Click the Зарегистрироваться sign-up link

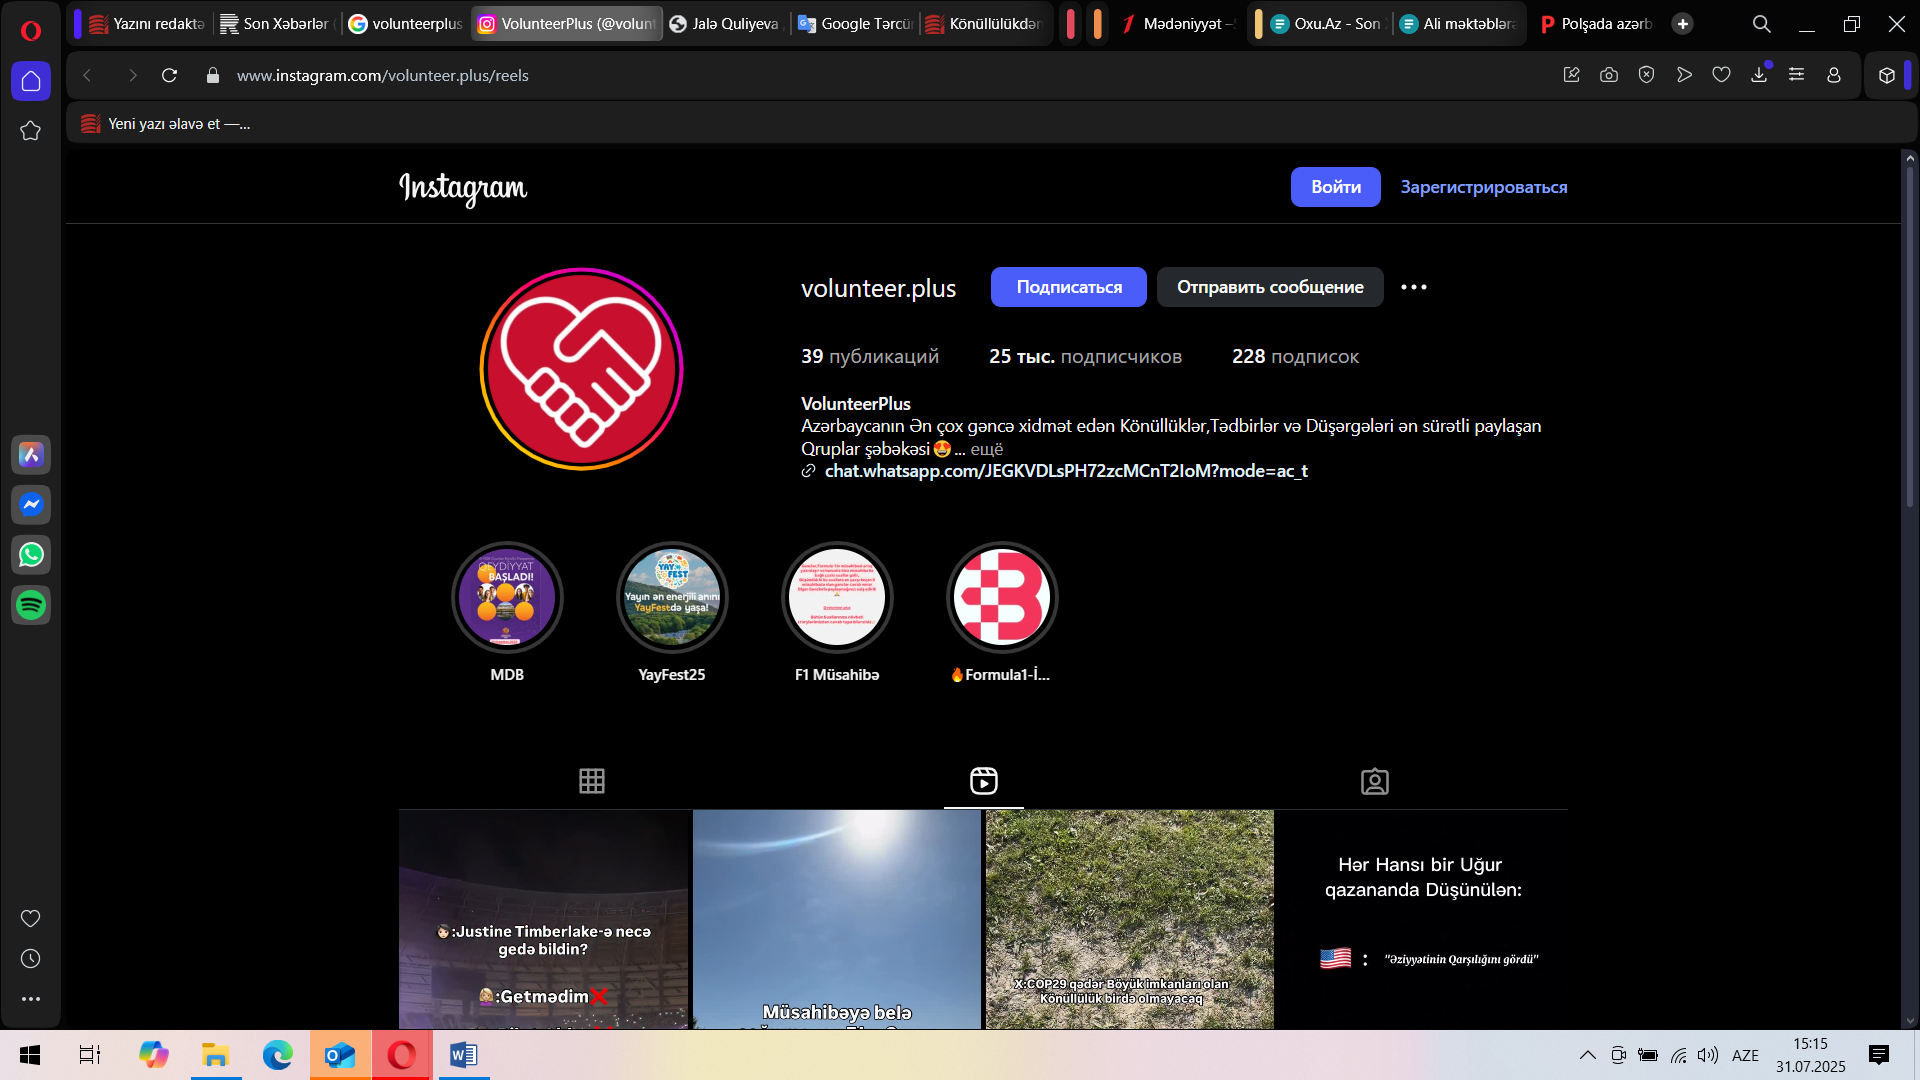(x=1483, y=187)
